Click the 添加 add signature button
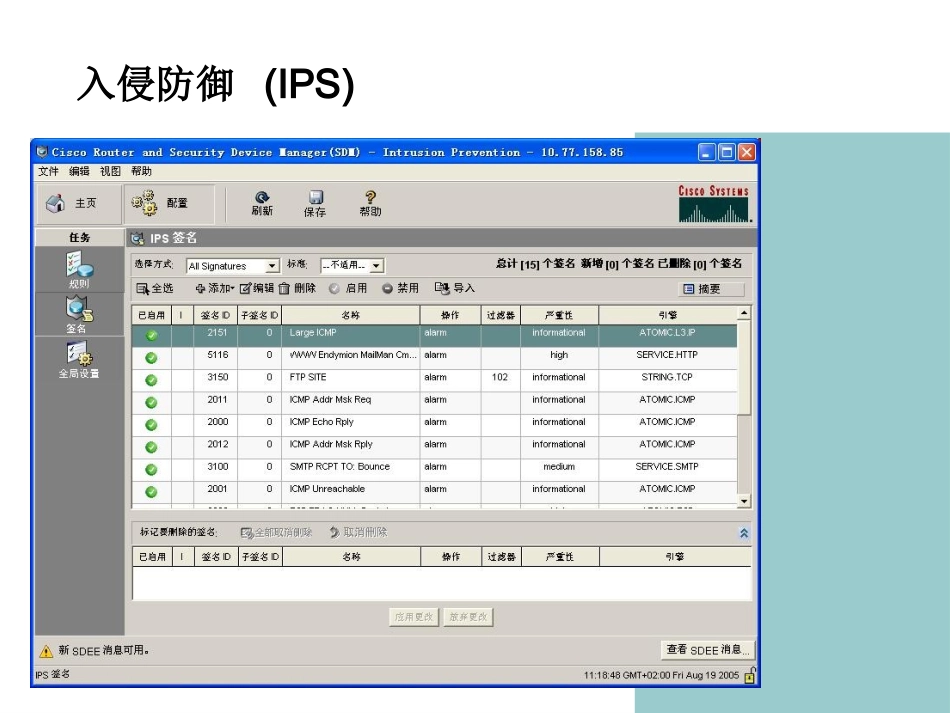The height and width of the screenshot is (713, 950). click(214, 288)
